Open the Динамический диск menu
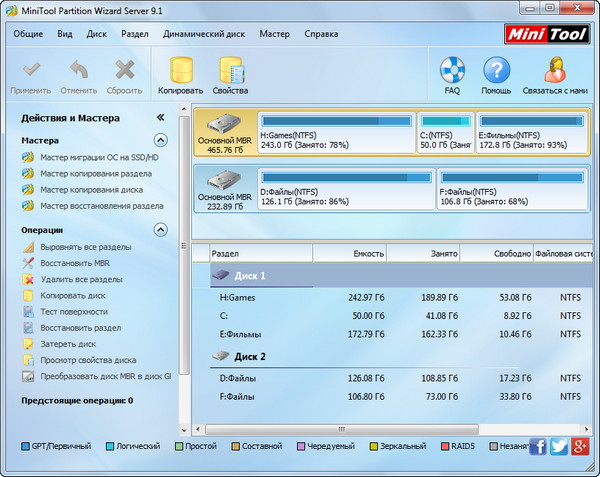Screen dimensions: 600x477 pos(204,34)
